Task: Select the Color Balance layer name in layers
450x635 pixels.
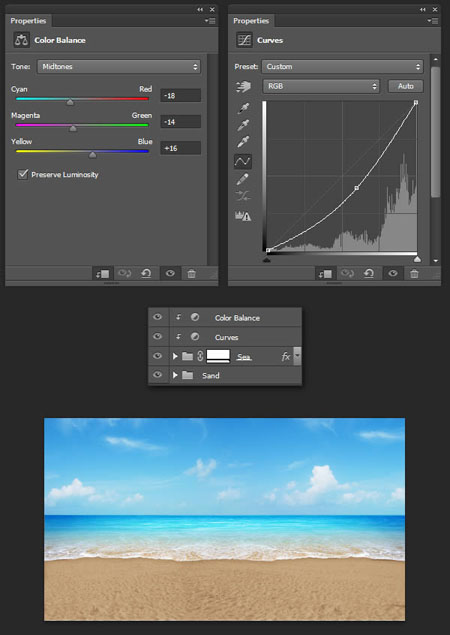Action: click(237, 318)
